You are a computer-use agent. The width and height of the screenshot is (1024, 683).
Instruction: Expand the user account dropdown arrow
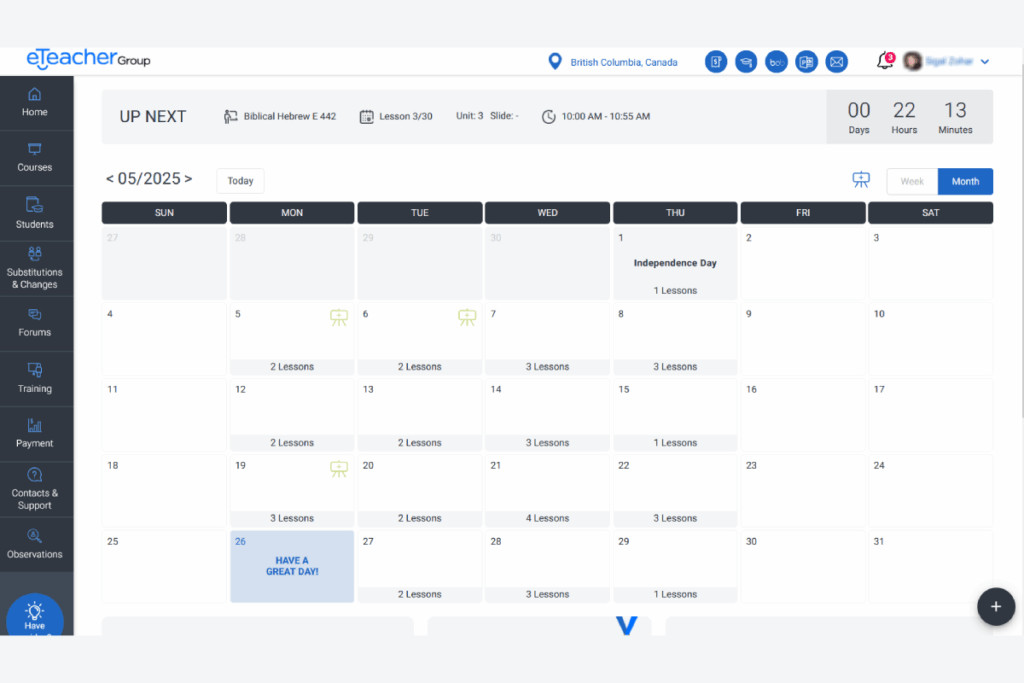[985, 61]
